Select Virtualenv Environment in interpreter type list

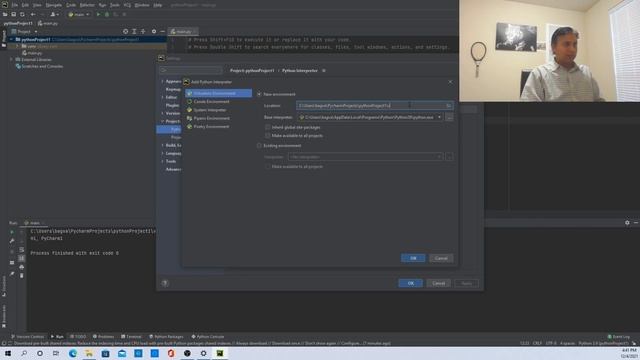pos(218,93)
